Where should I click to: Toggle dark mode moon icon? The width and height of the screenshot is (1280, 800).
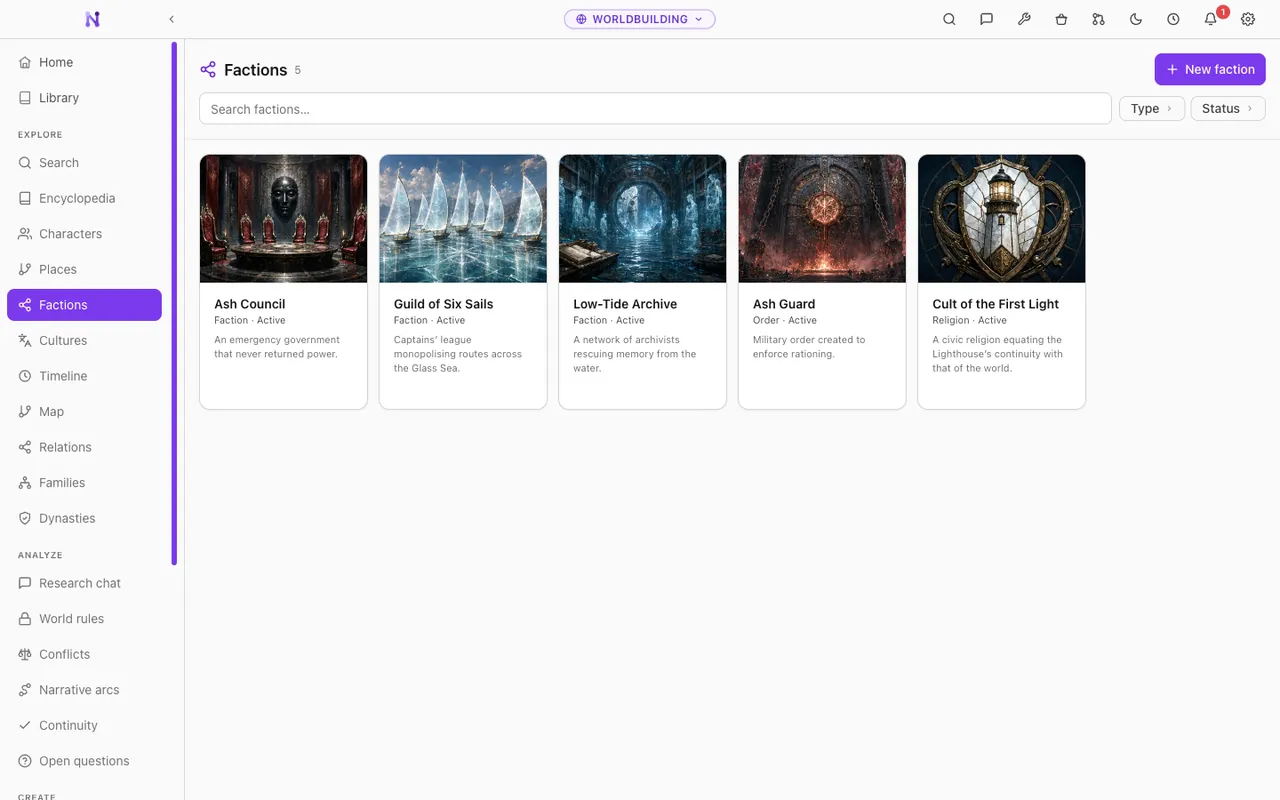pyautogui.click(x=1136, y=19)
